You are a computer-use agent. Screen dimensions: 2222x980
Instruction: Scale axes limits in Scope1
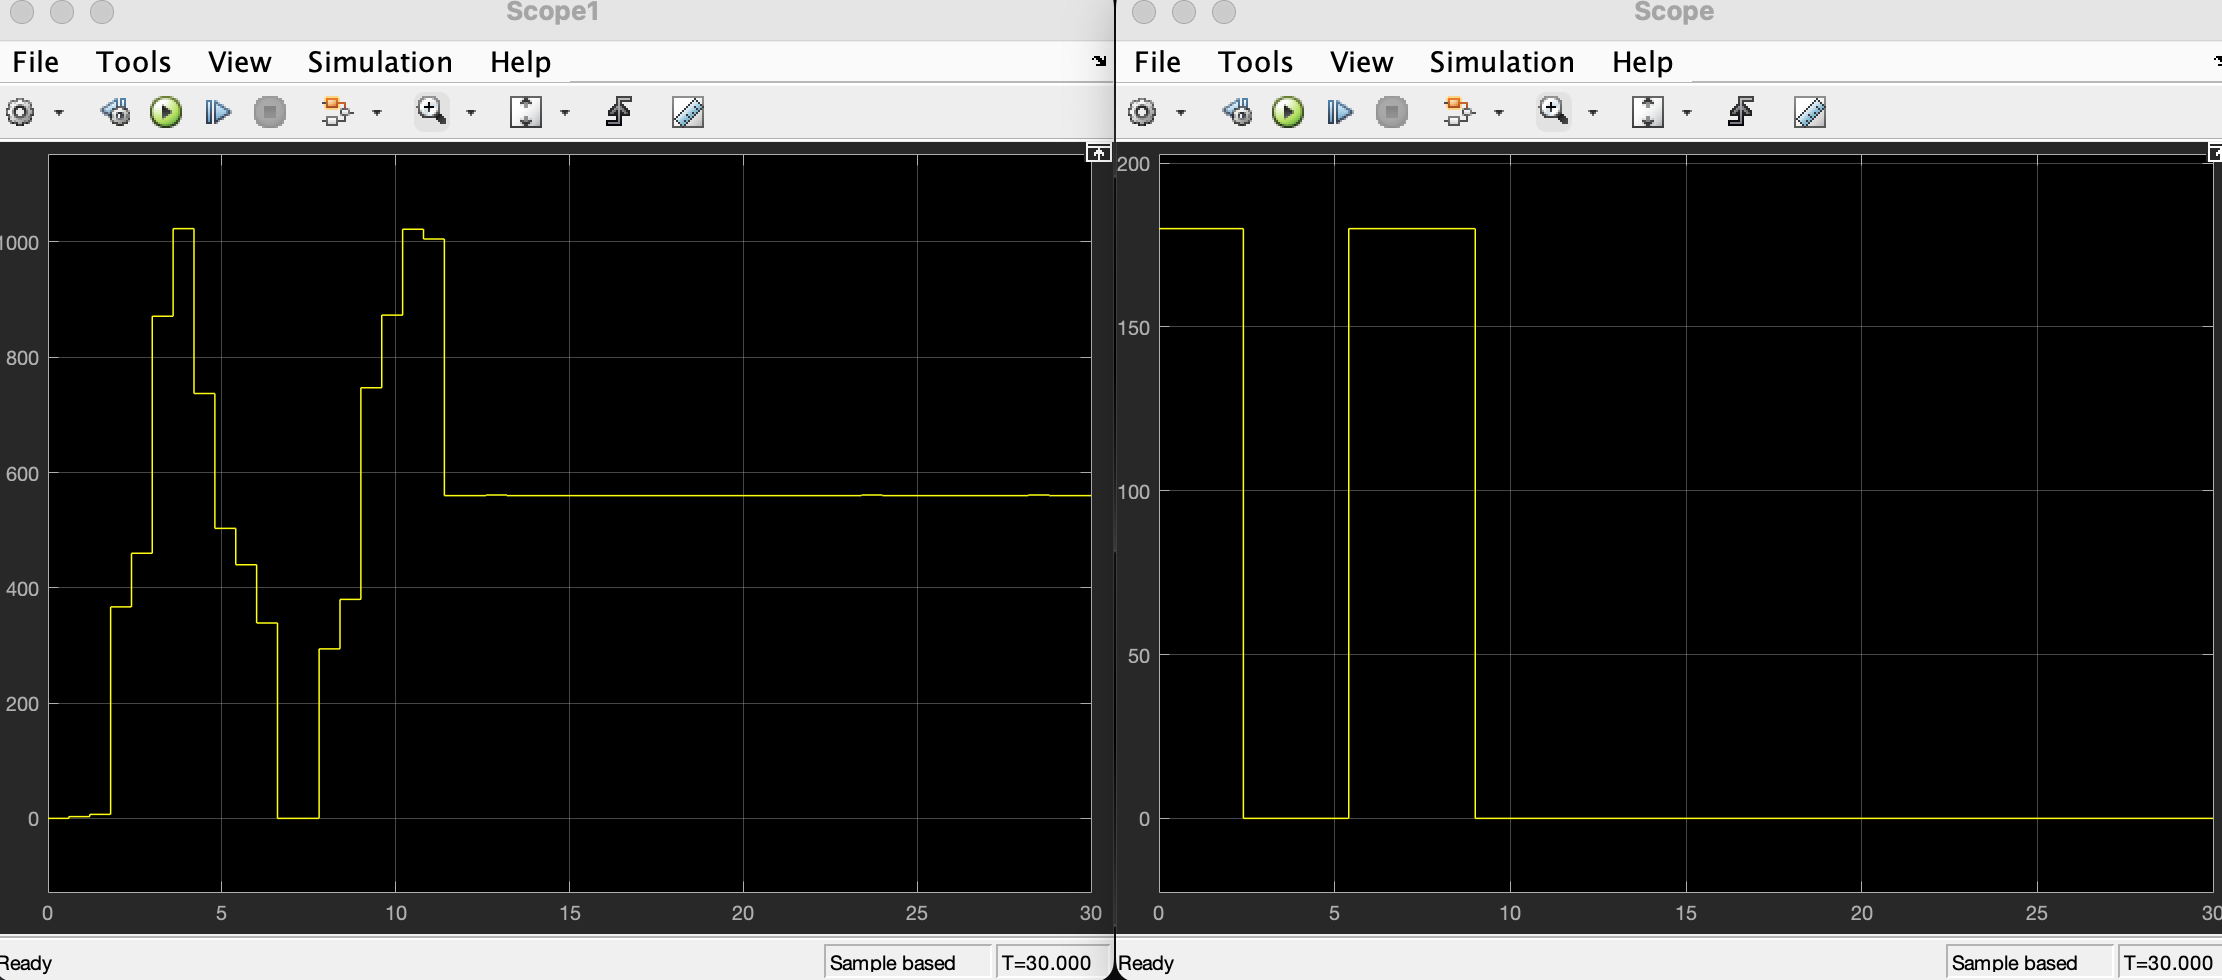tap(526, 112)
